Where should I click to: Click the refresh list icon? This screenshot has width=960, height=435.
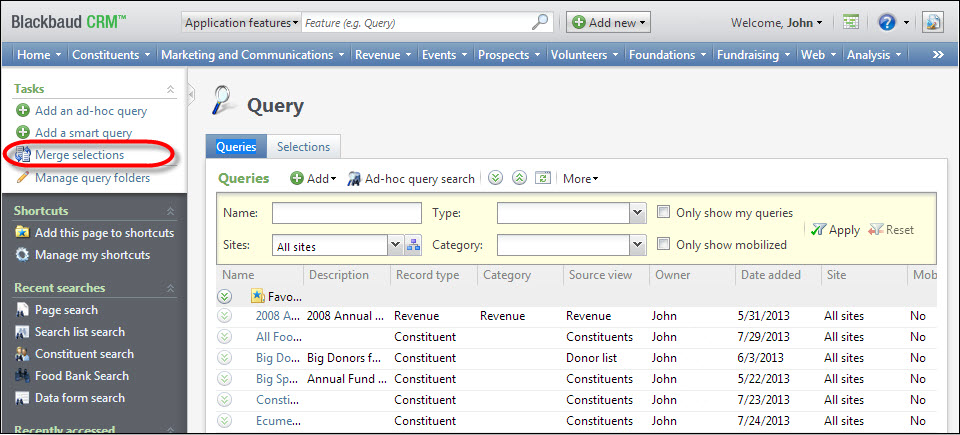click(543, 178)
